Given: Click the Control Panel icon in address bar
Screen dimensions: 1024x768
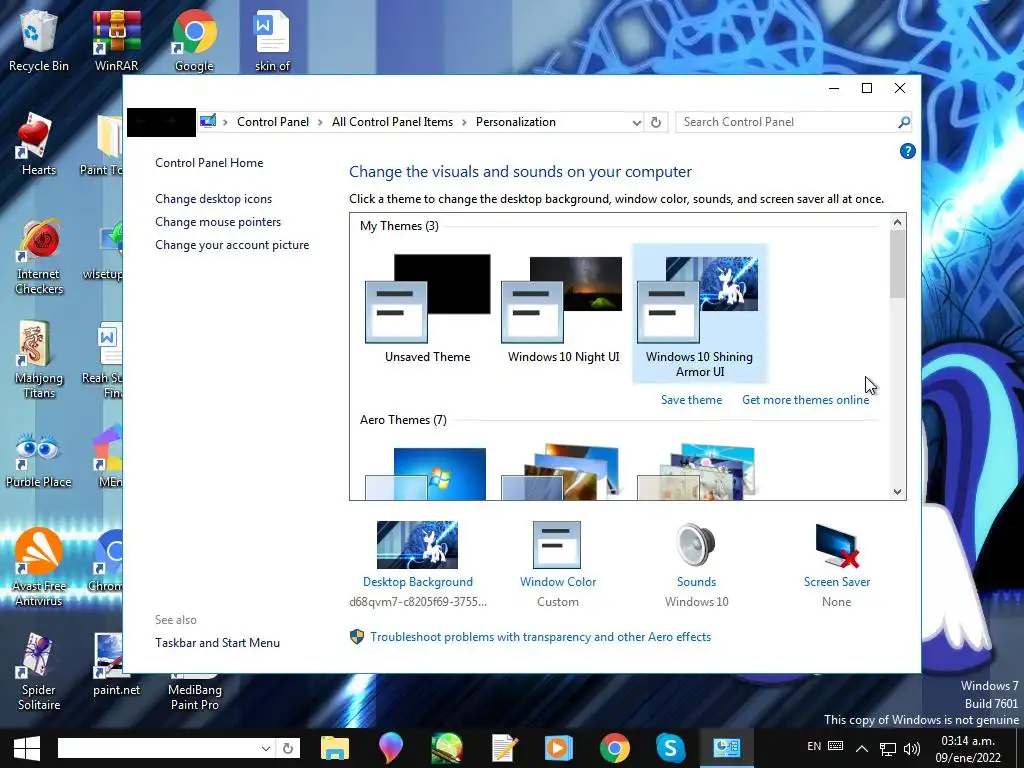Looking at the screenshot, I should point(208,121).
